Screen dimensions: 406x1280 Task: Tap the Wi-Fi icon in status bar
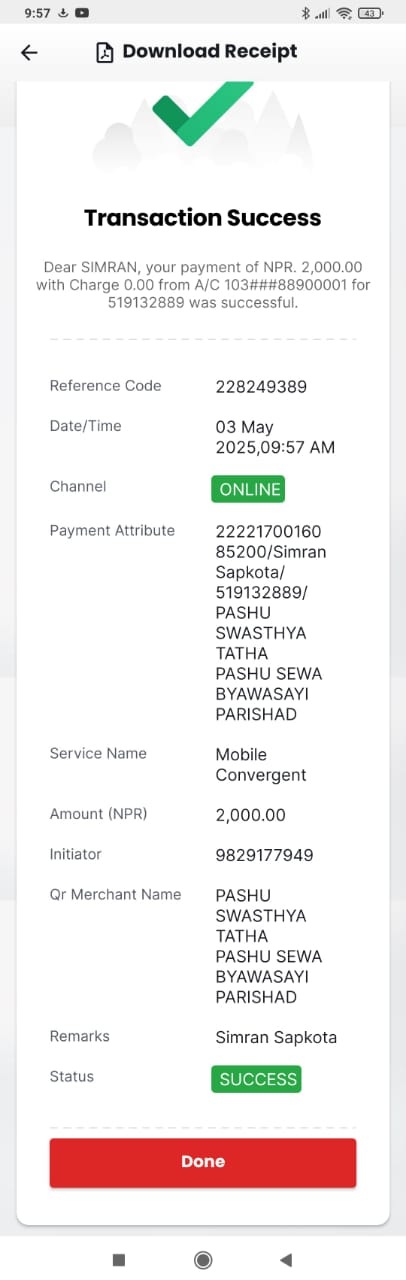[x=345, y=13]
